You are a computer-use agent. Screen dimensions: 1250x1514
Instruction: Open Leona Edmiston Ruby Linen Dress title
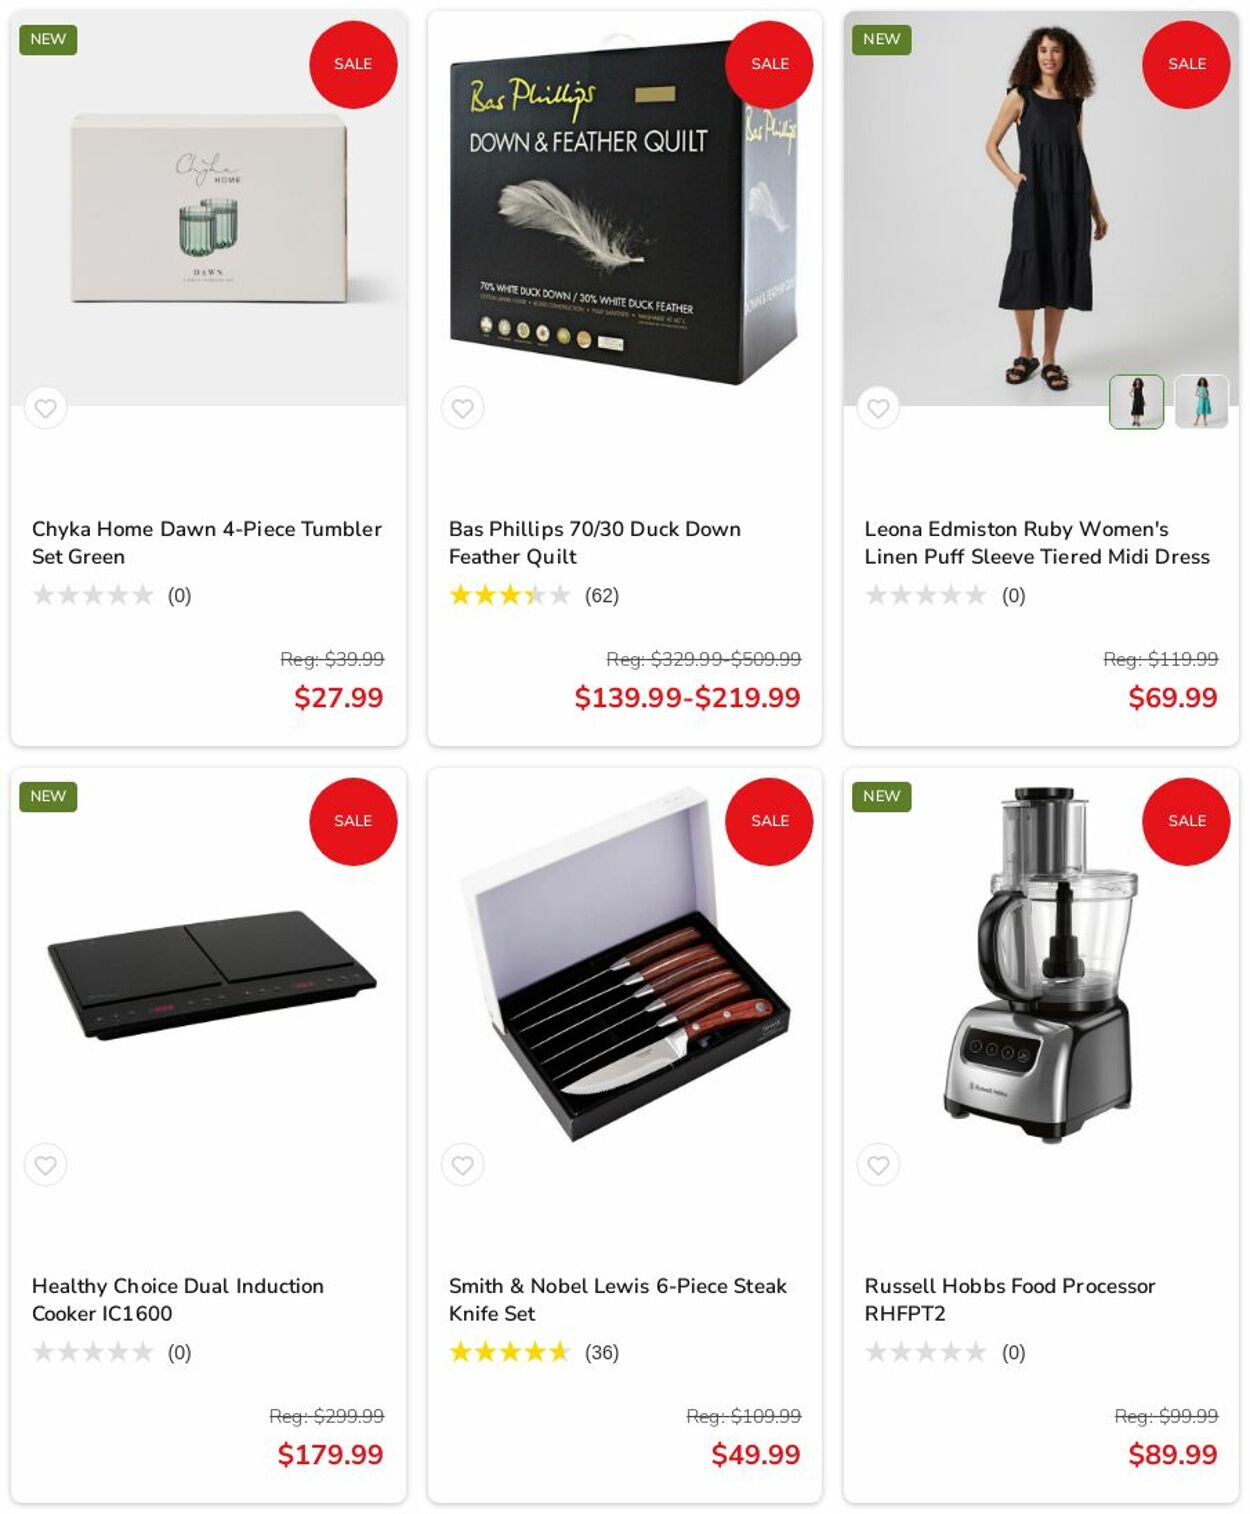pyautogui.click(x=1037, y=542)
